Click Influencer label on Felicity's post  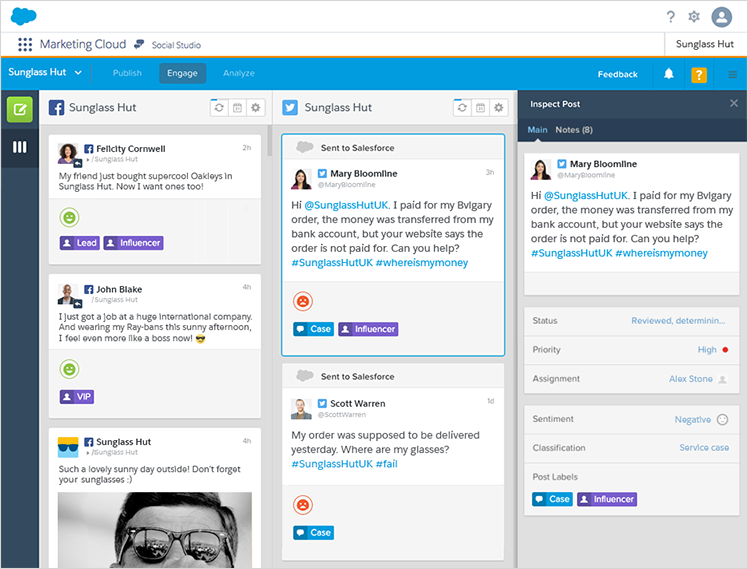tap(134, 243)
